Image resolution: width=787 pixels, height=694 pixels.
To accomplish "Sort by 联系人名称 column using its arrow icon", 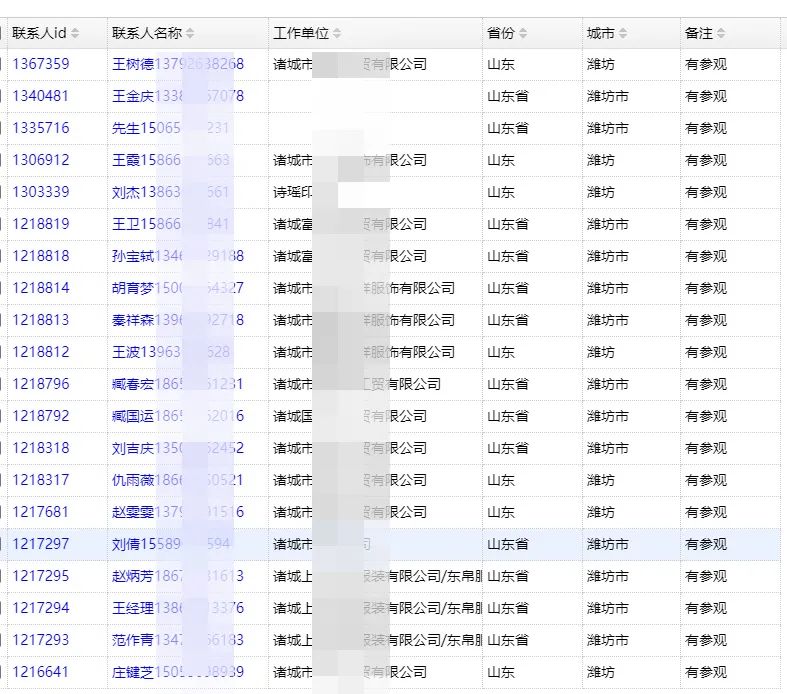I will coord(190,33).
